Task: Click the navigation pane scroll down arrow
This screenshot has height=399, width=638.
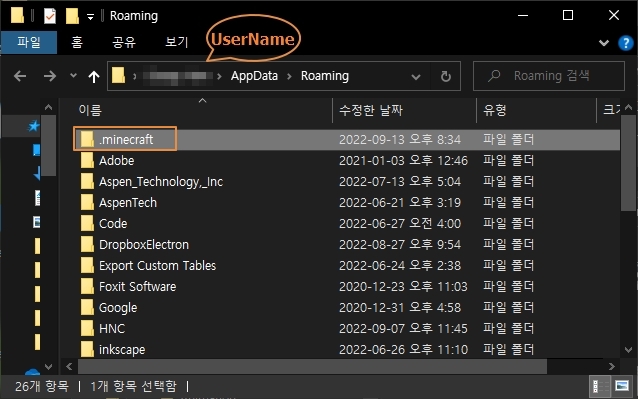Action: point(48,366)
